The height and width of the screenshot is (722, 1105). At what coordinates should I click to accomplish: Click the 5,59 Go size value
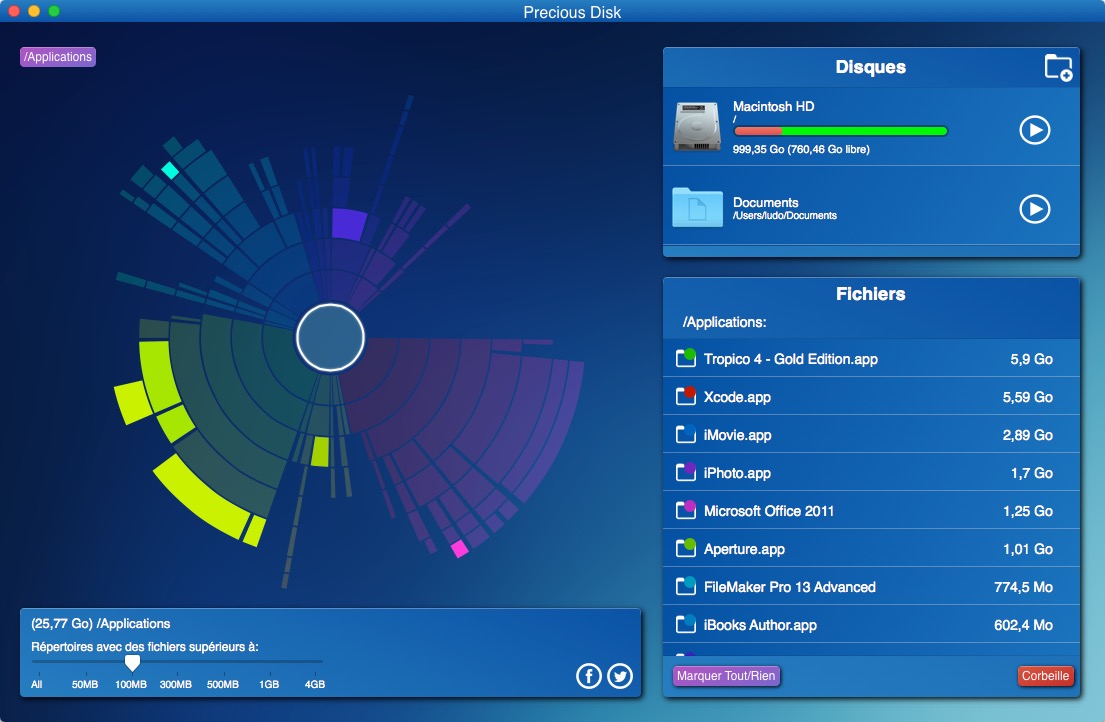(x=1028, y=397)
